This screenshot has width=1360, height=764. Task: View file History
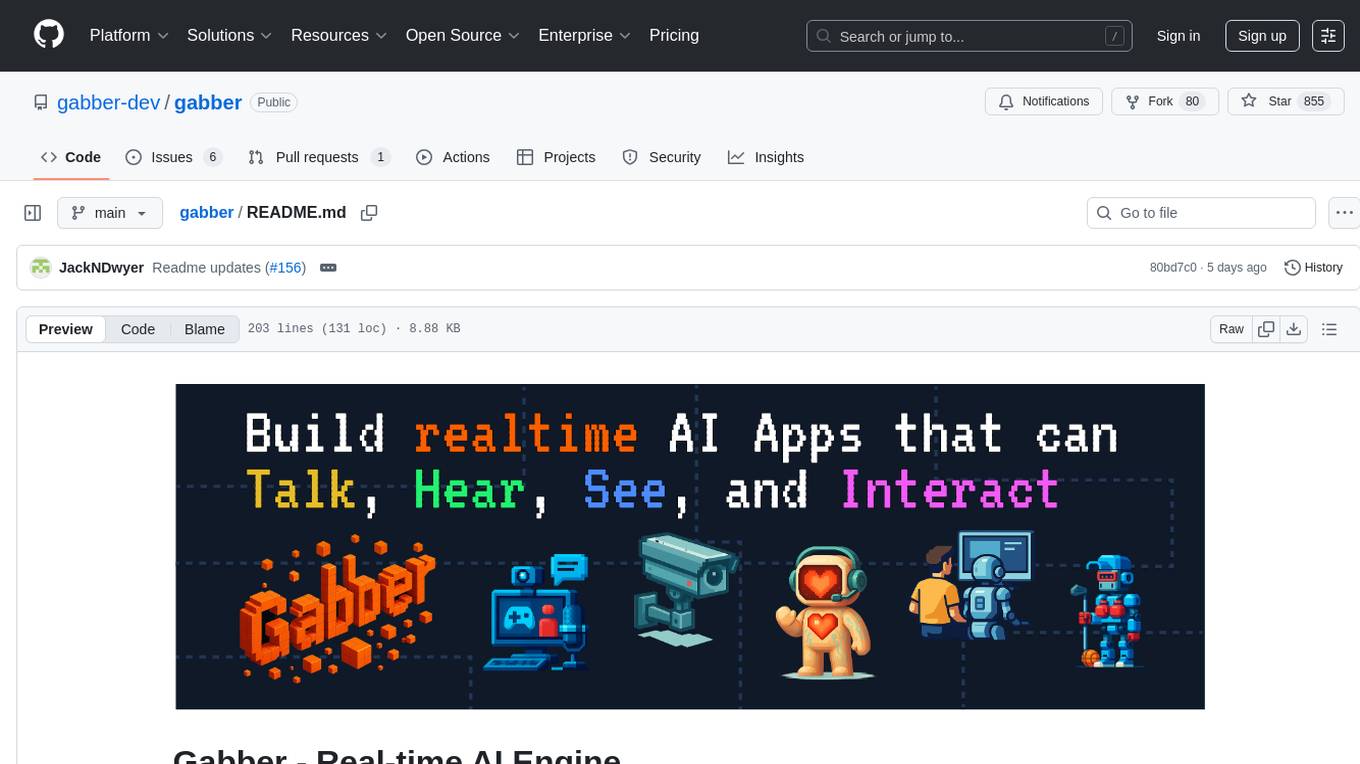pyautogui.click(x=1313, y=267)
